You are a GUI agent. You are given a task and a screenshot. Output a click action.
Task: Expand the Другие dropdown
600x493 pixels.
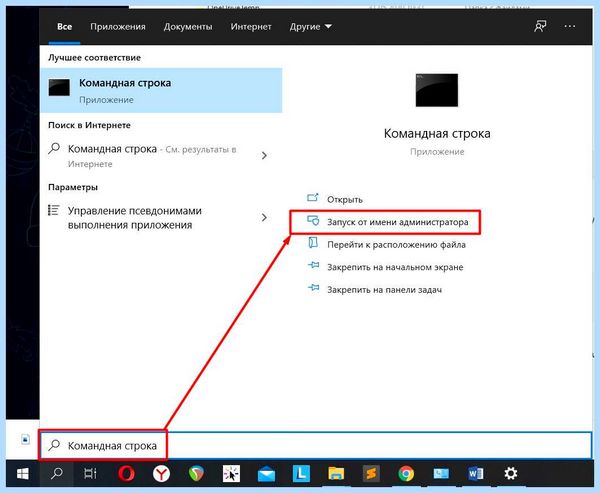click(x=310, y=27)
